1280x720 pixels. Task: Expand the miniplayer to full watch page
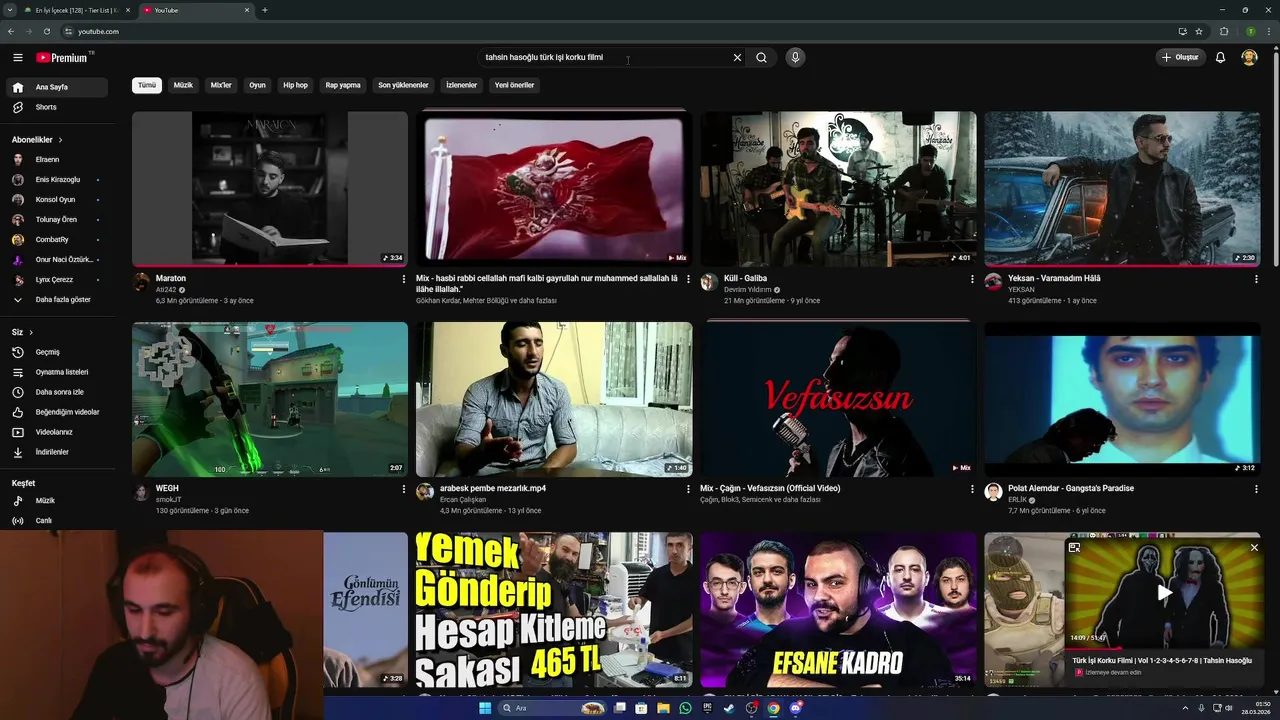1074,548
